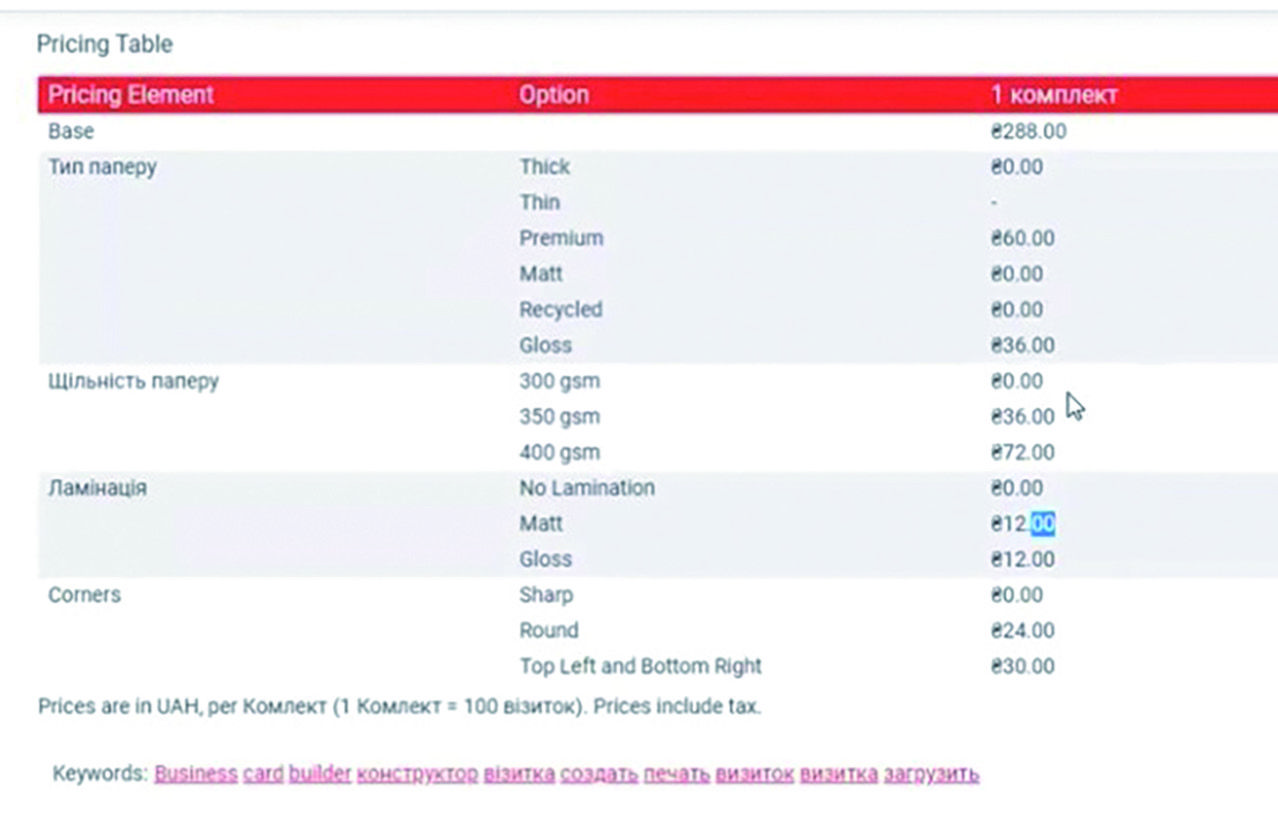Screen dimensions: 1278x823
Task: Click the Thin paper option
Action: (x=539, y=202)
